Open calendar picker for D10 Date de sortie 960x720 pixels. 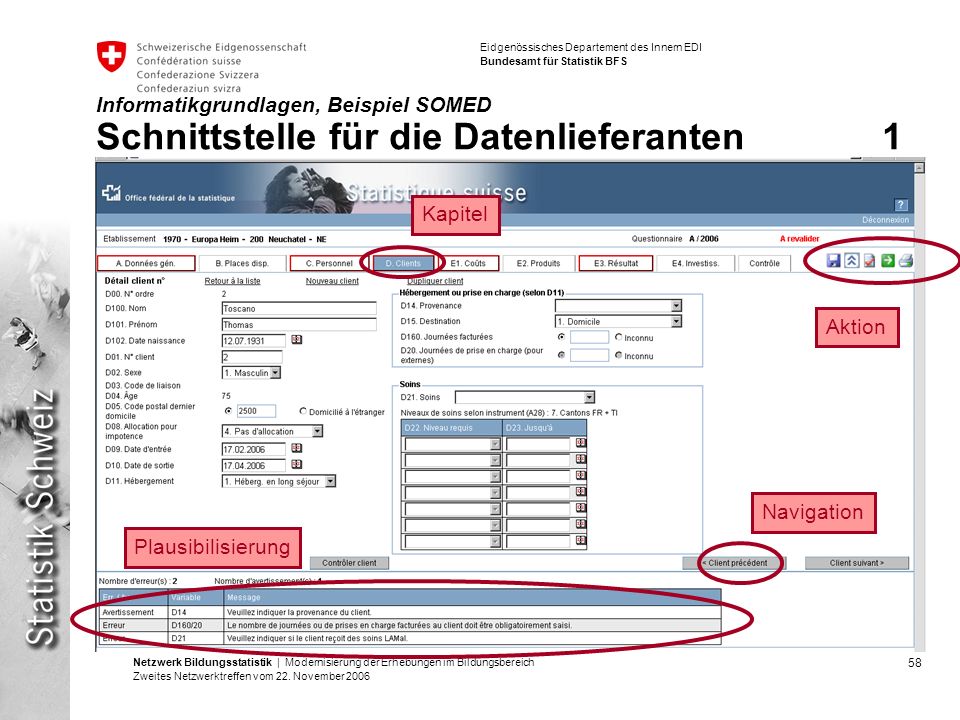(x=296, y=465)
